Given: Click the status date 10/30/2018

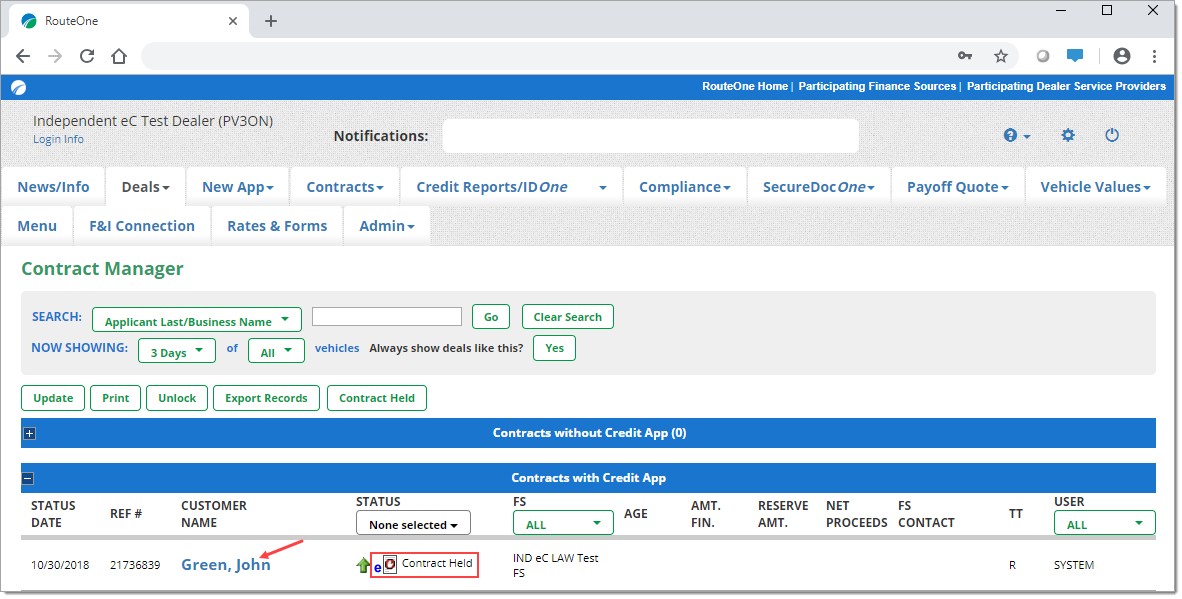Looking at the screenshot, I should click(x=60, y=565).
